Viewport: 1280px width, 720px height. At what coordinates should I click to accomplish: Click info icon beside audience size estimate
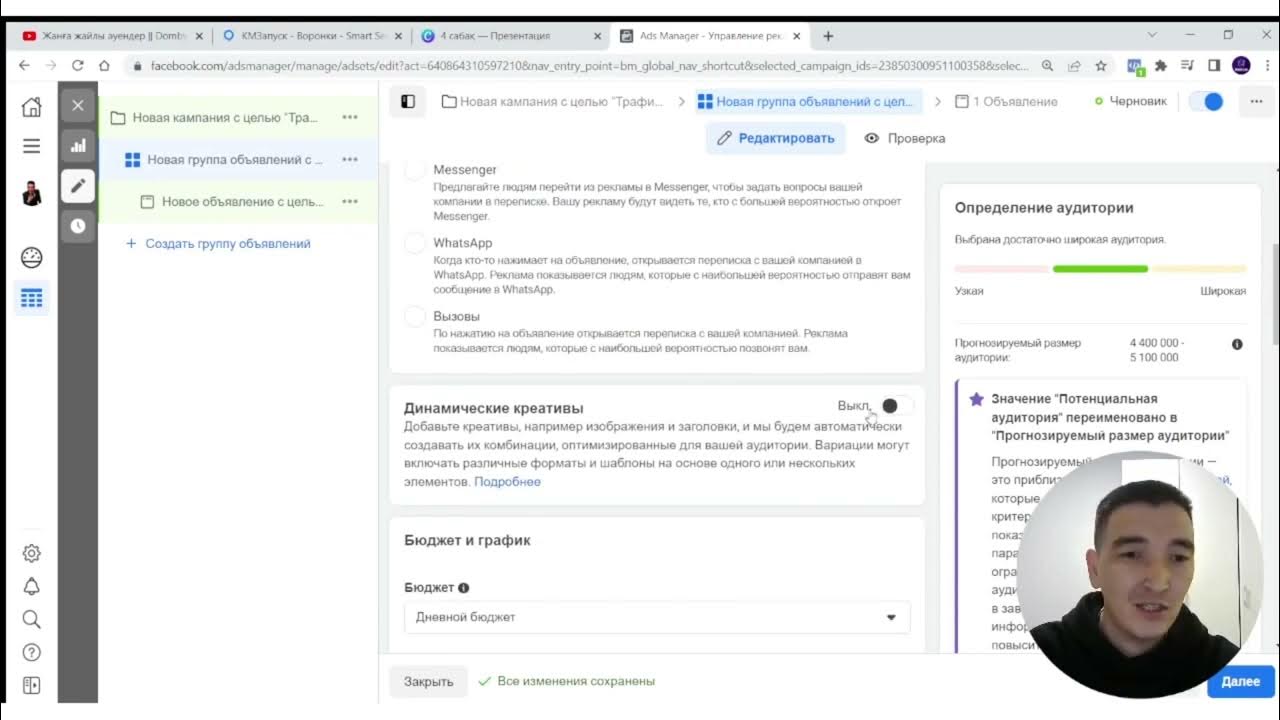1237,344
